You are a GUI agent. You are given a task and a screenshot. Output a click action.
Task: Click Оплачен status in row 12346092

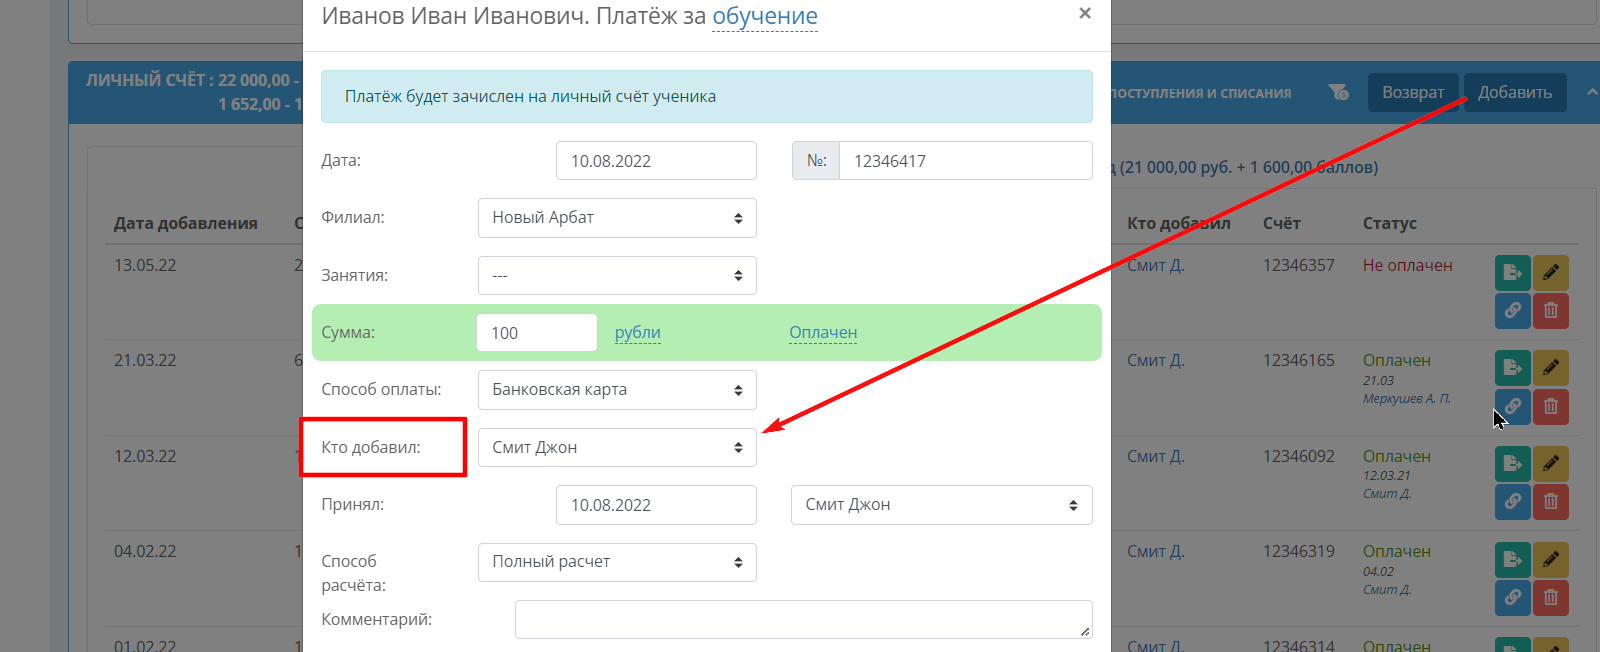[x=1397, y=456]
